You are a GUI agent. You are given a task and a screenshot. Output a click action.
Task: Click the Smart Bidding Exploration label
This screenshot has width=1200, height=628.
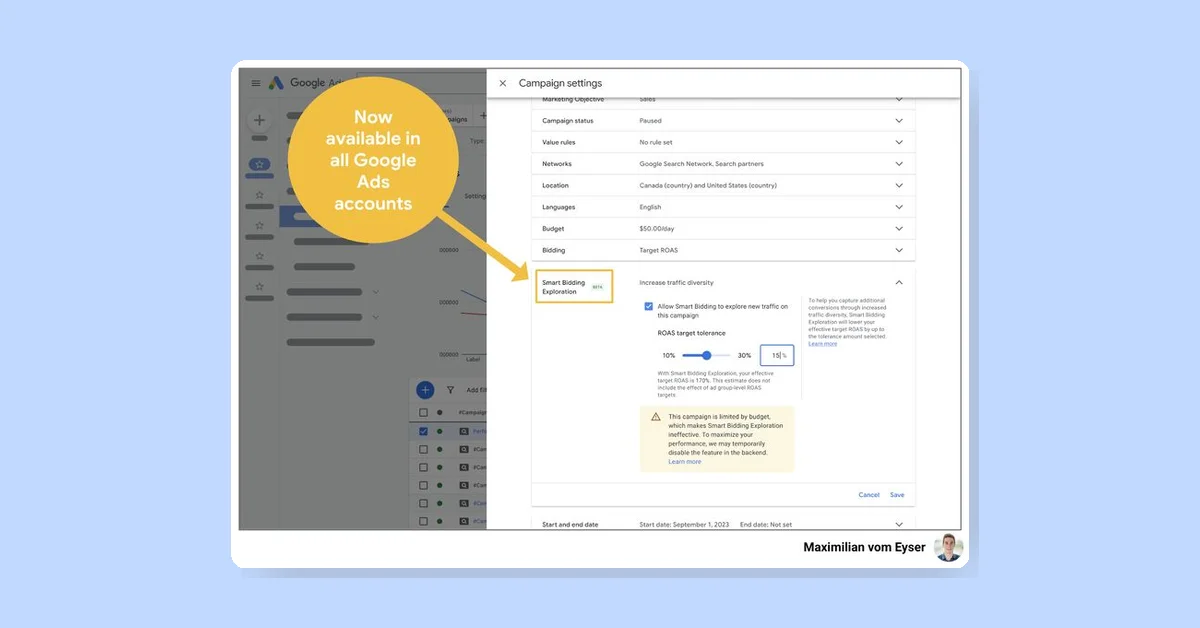(564, 287)
